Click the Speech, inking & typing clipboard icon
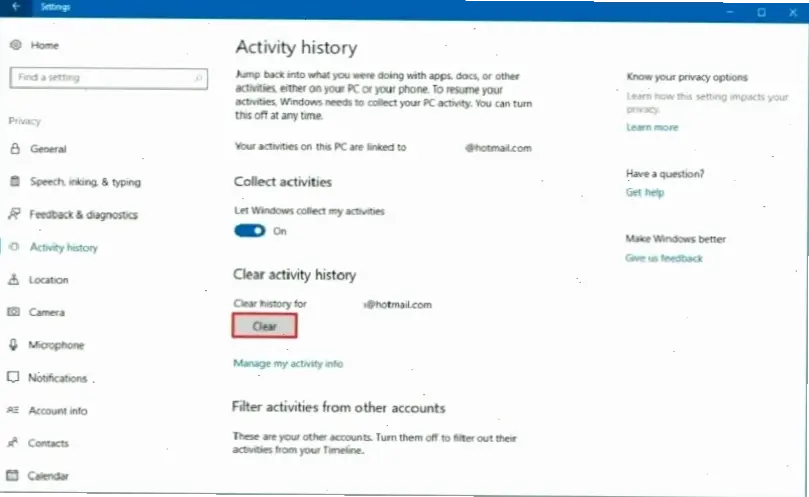Viewport: 809px width, 497px height. coord(15,181)
